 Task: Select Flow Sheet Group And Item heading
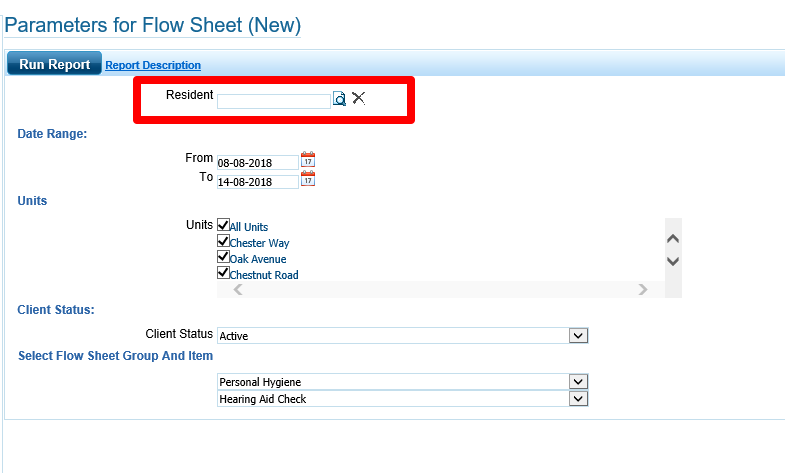[x=116, y=356]
